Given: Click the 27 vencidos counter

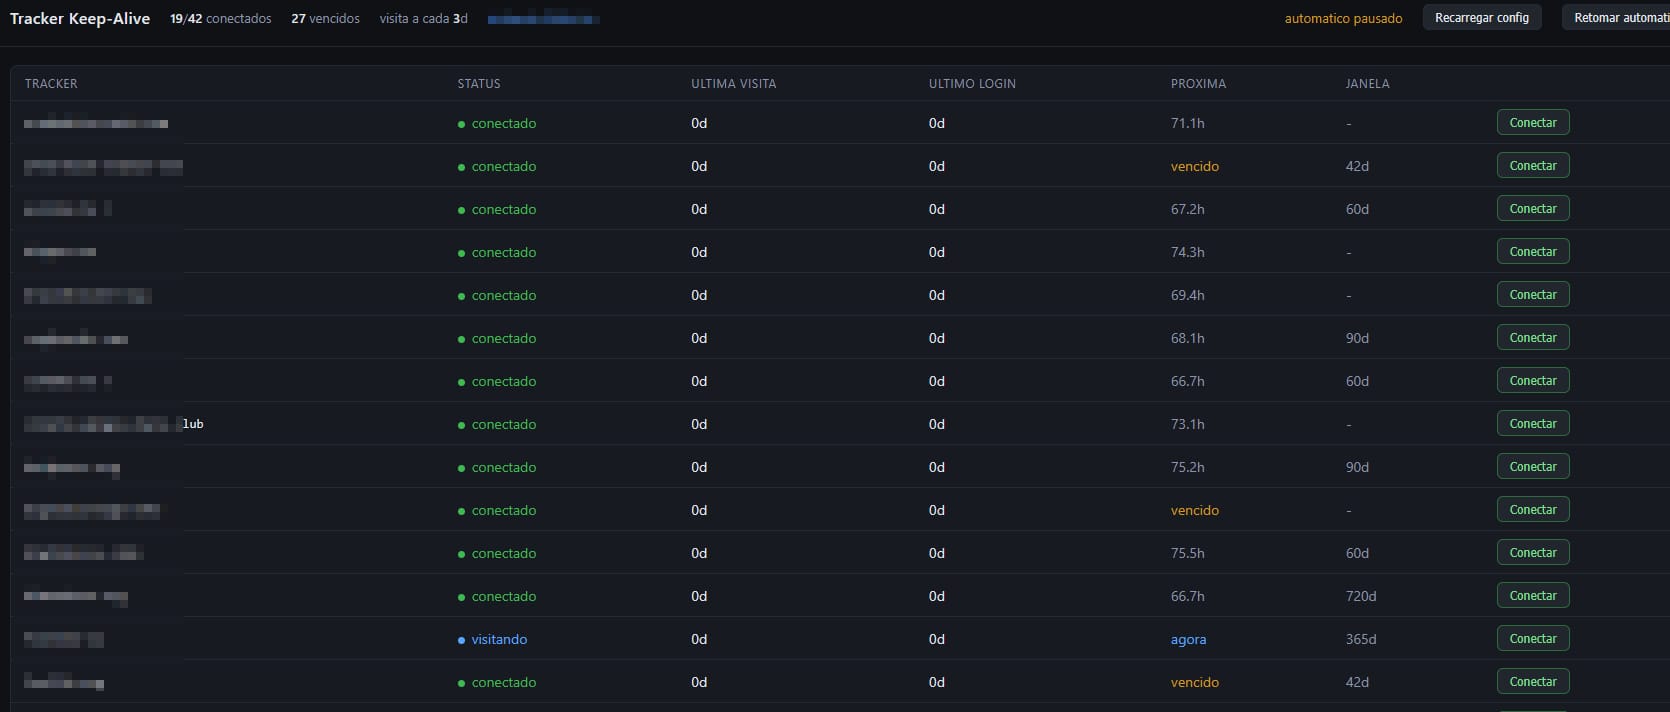Looking at the screenshot, I should pos(325,18).
